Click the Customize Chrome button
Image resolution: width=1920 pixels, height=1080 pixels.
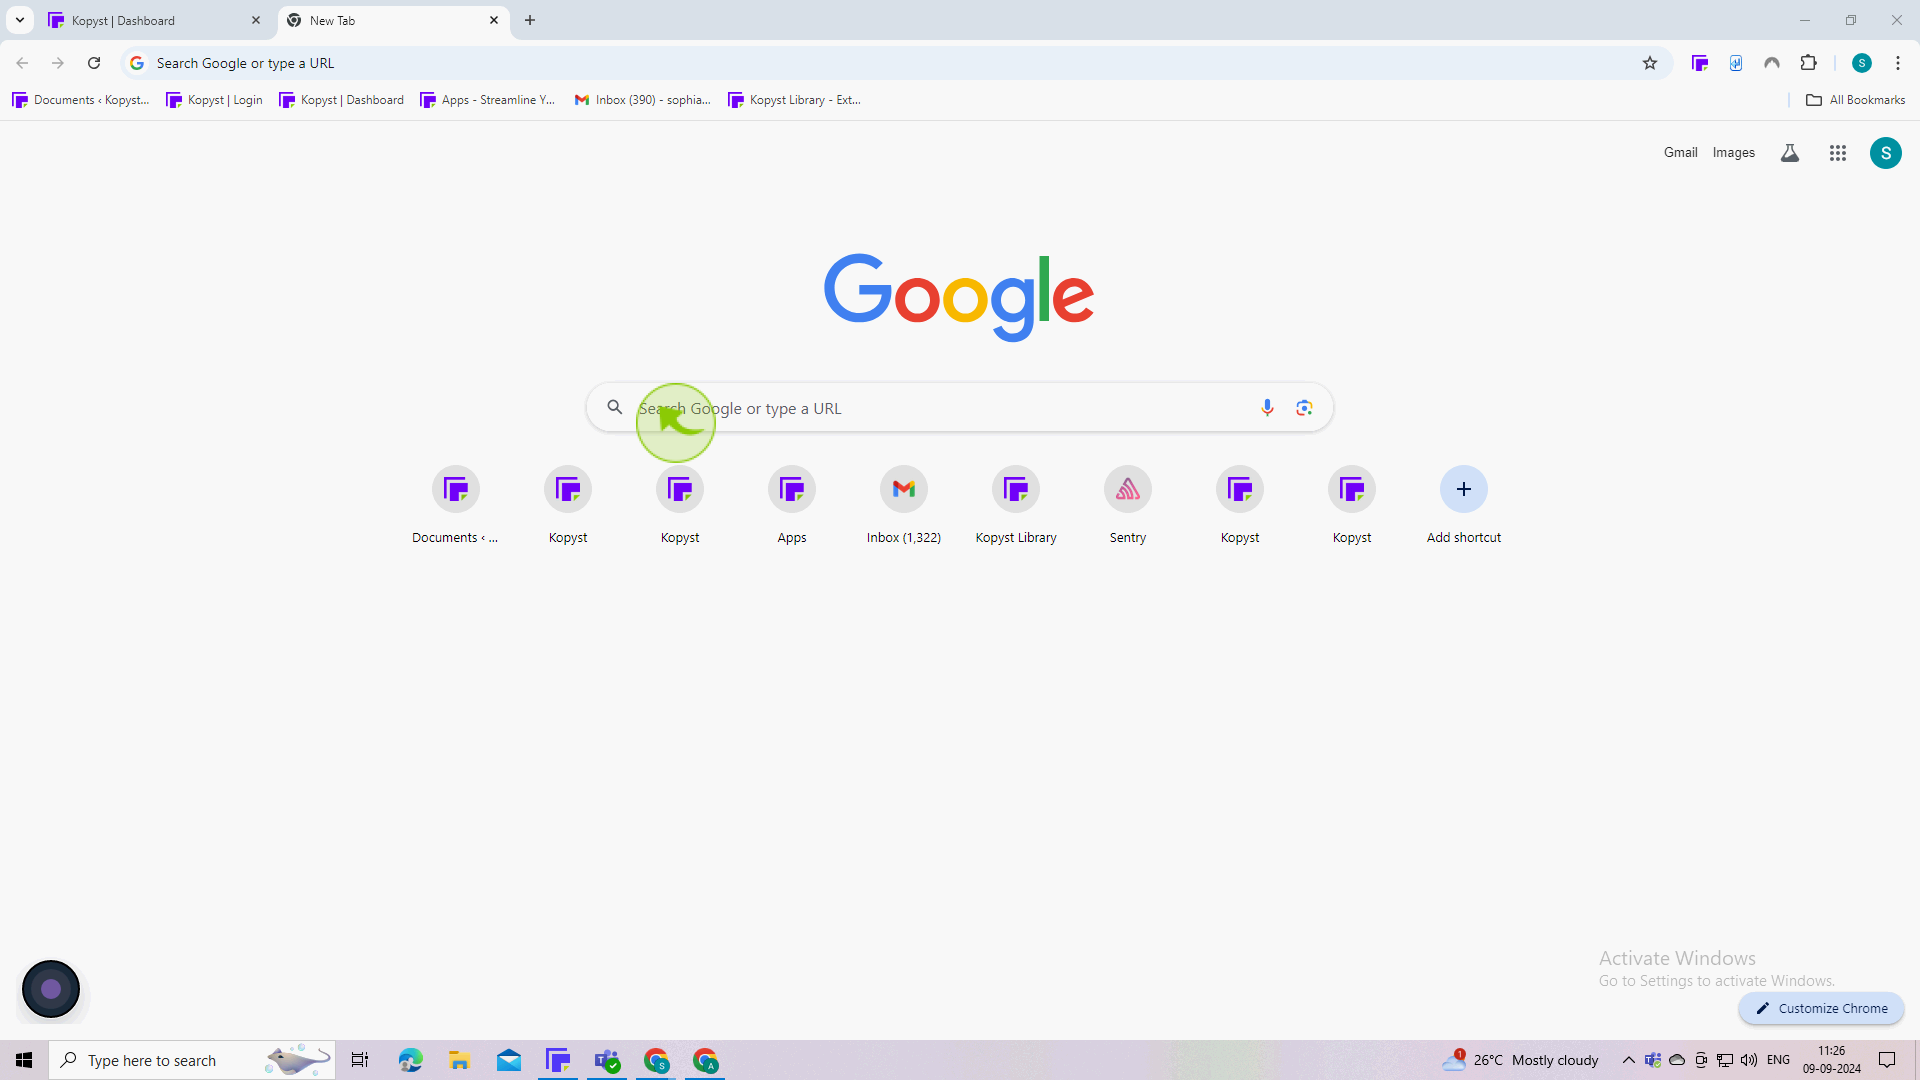[1821, 1008]
